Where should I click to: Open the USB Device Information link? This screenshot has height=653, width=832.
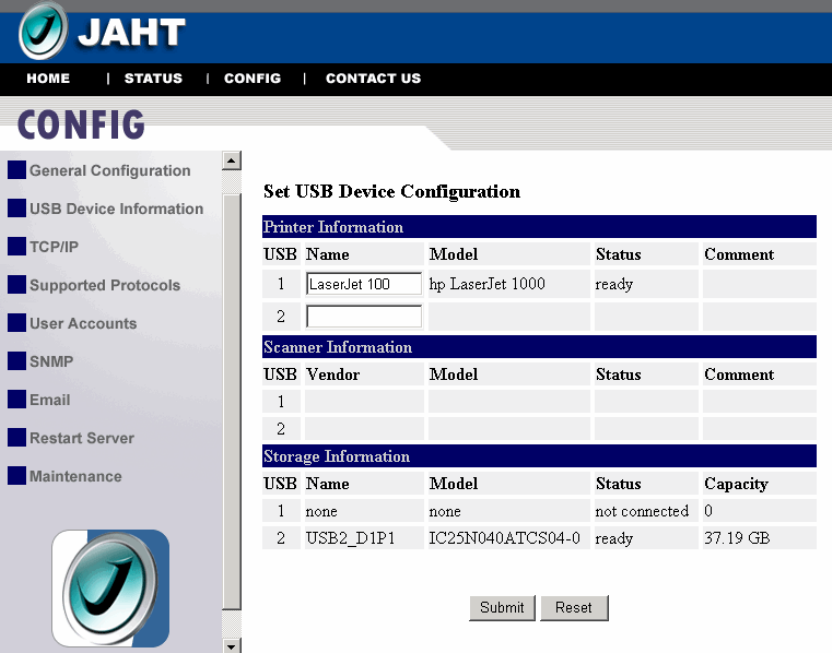coord(116,209)
